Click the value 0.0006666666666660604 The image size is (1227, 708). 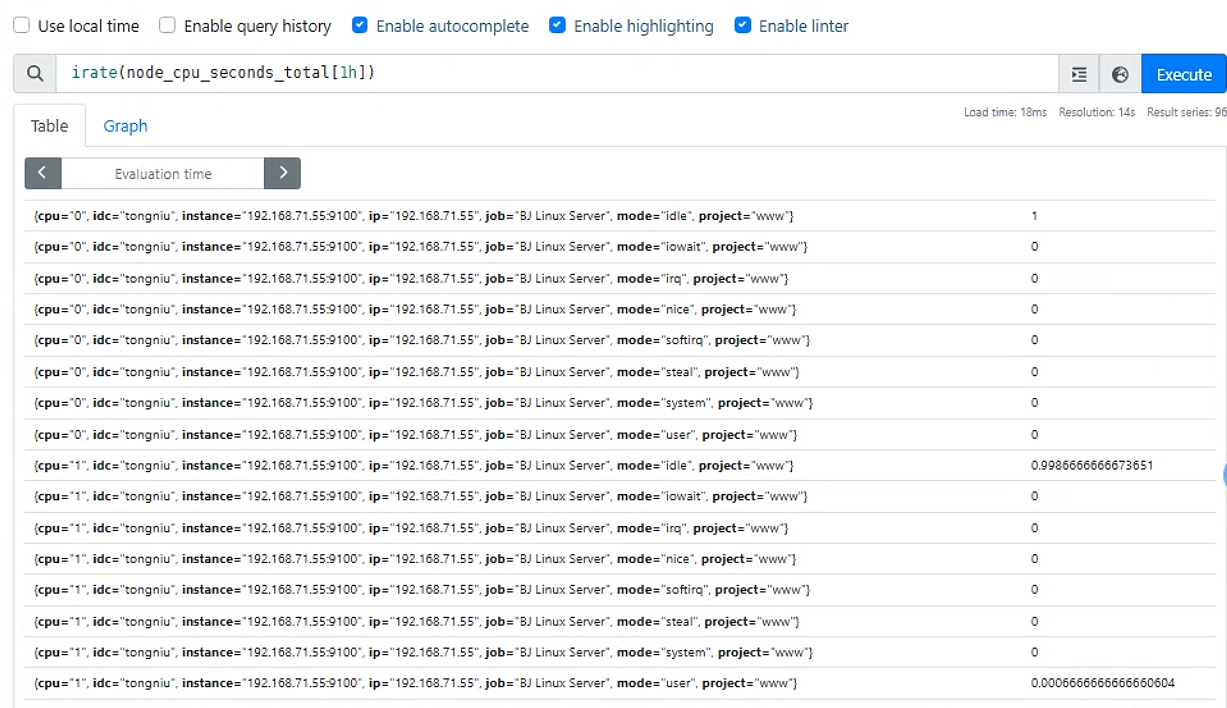pyautogui.click(x=1103, y=683)
